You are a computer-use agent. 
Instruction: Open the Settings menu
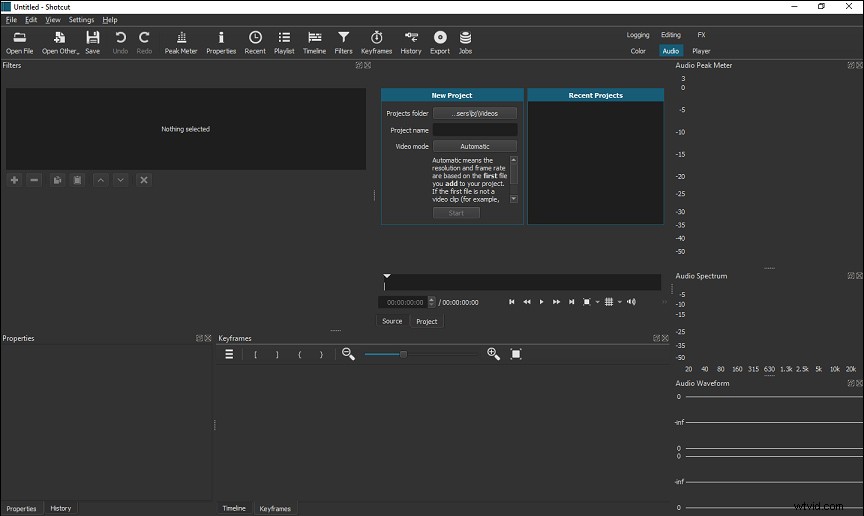pyautogui.click(x=81, y=19)
